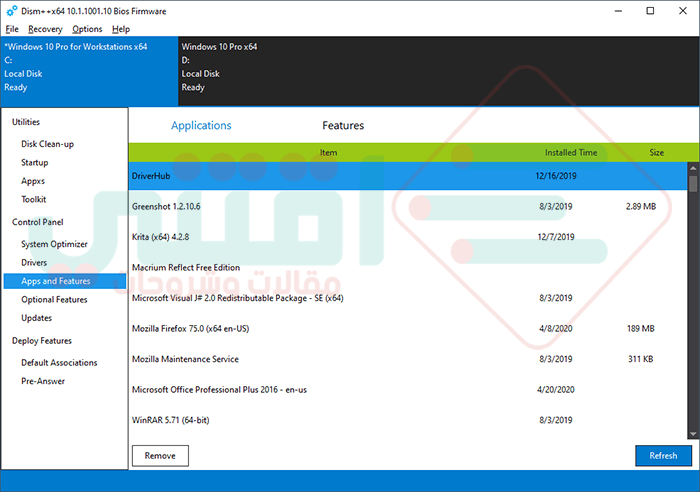
Task: Click the Refresh button
Action: [x=663, y=455]
